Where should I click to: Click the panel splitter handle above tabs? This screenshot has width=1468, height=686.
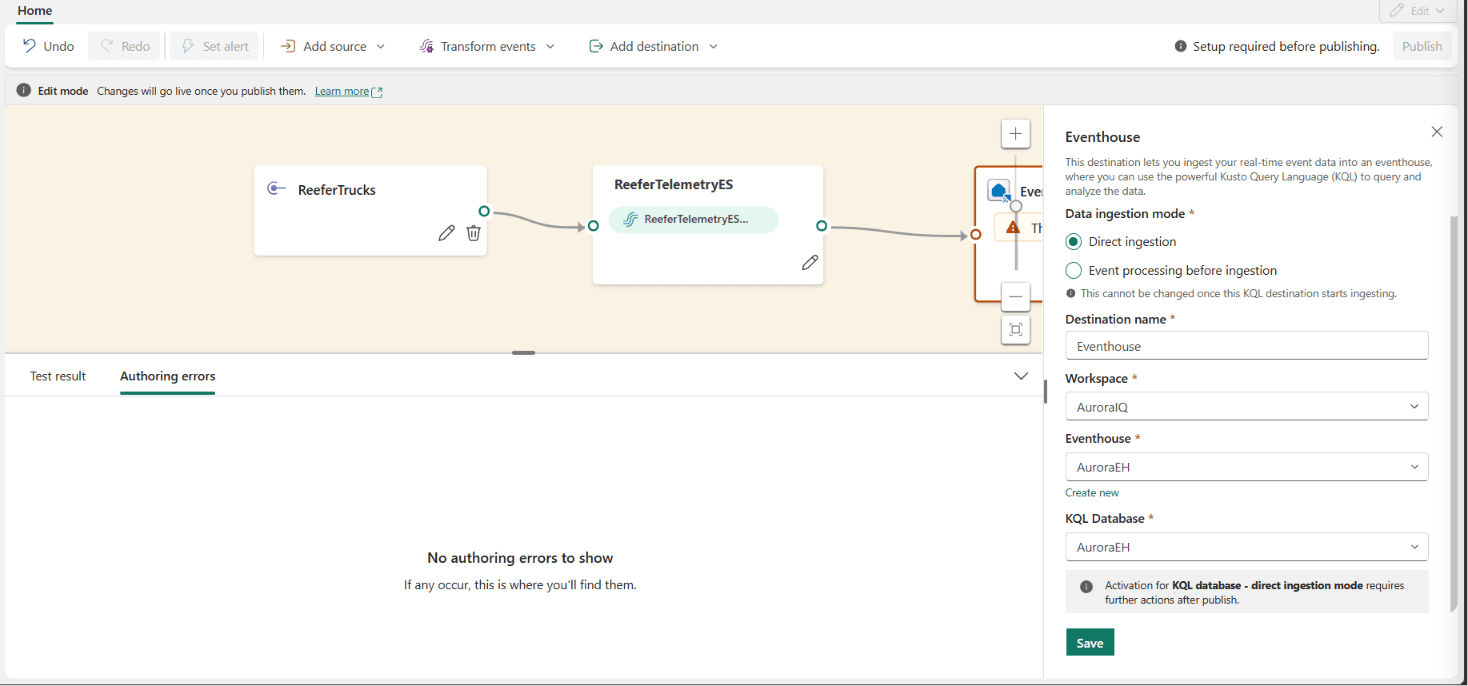pos(523,352)
